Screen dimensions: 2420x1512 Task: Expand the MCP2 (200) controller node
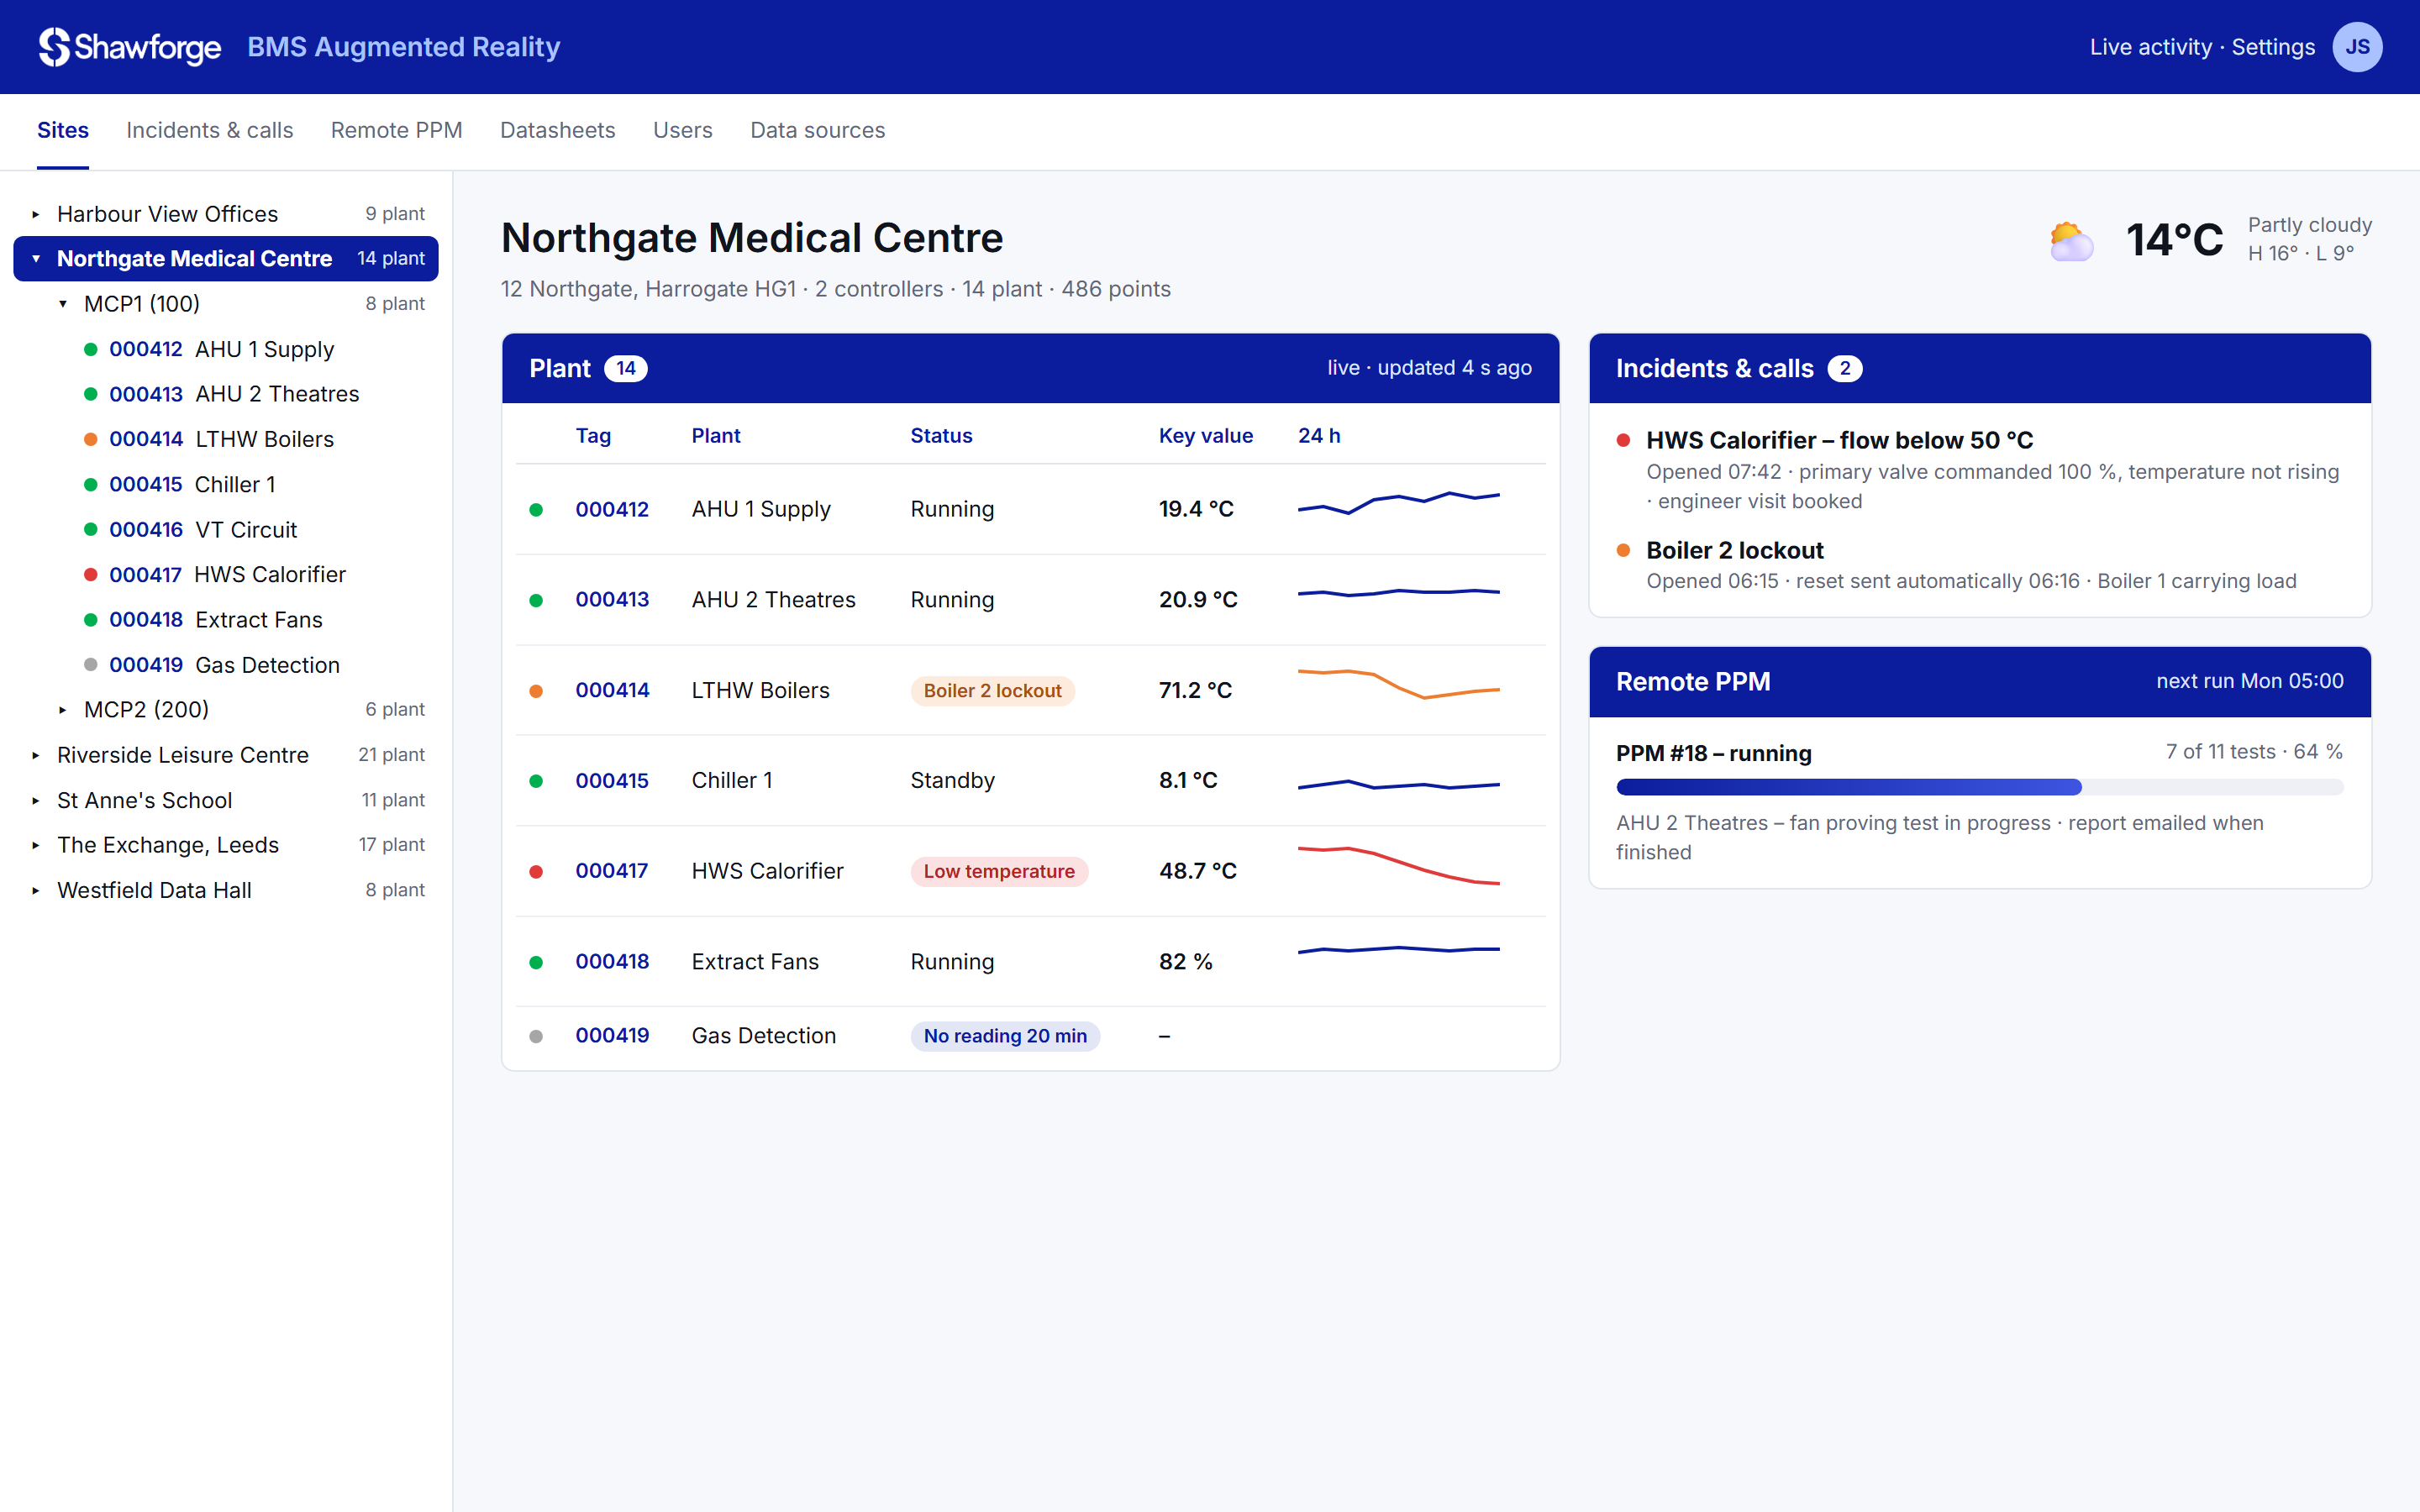pos(63,710)
